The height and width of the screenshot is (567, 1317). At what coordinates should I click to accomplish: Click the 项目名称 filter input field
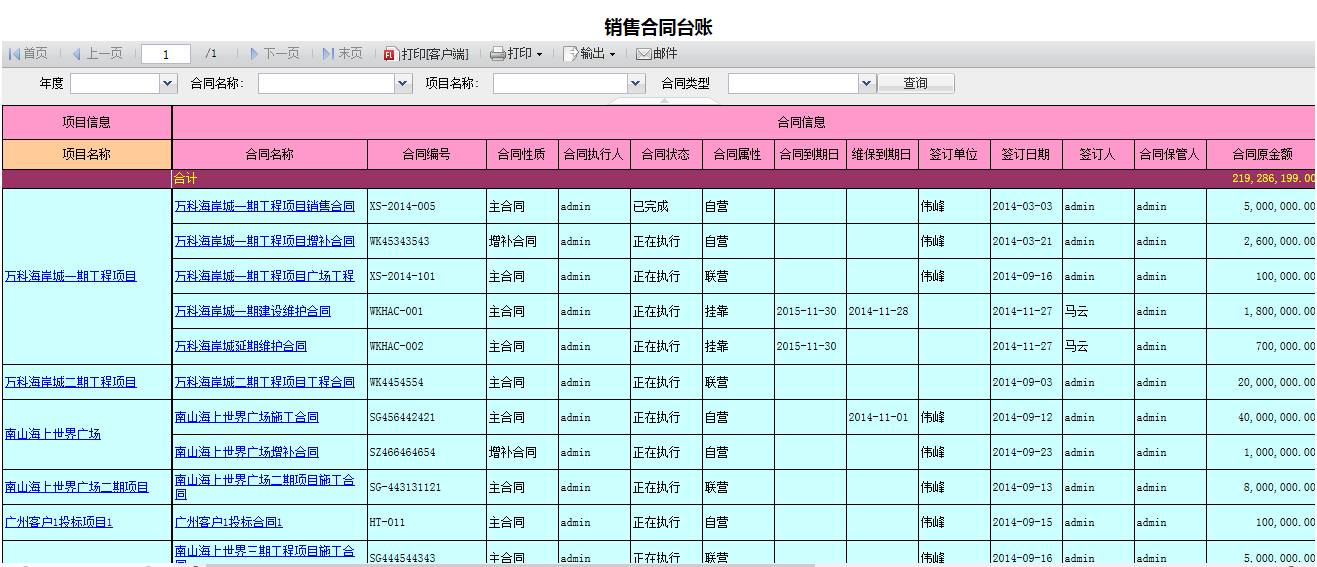click(x=561, y=84)
